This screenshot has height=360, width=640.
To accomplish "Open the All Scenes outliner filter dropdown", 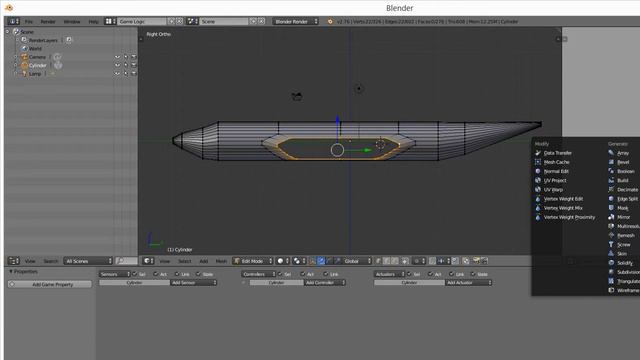I will click(88, 261).
